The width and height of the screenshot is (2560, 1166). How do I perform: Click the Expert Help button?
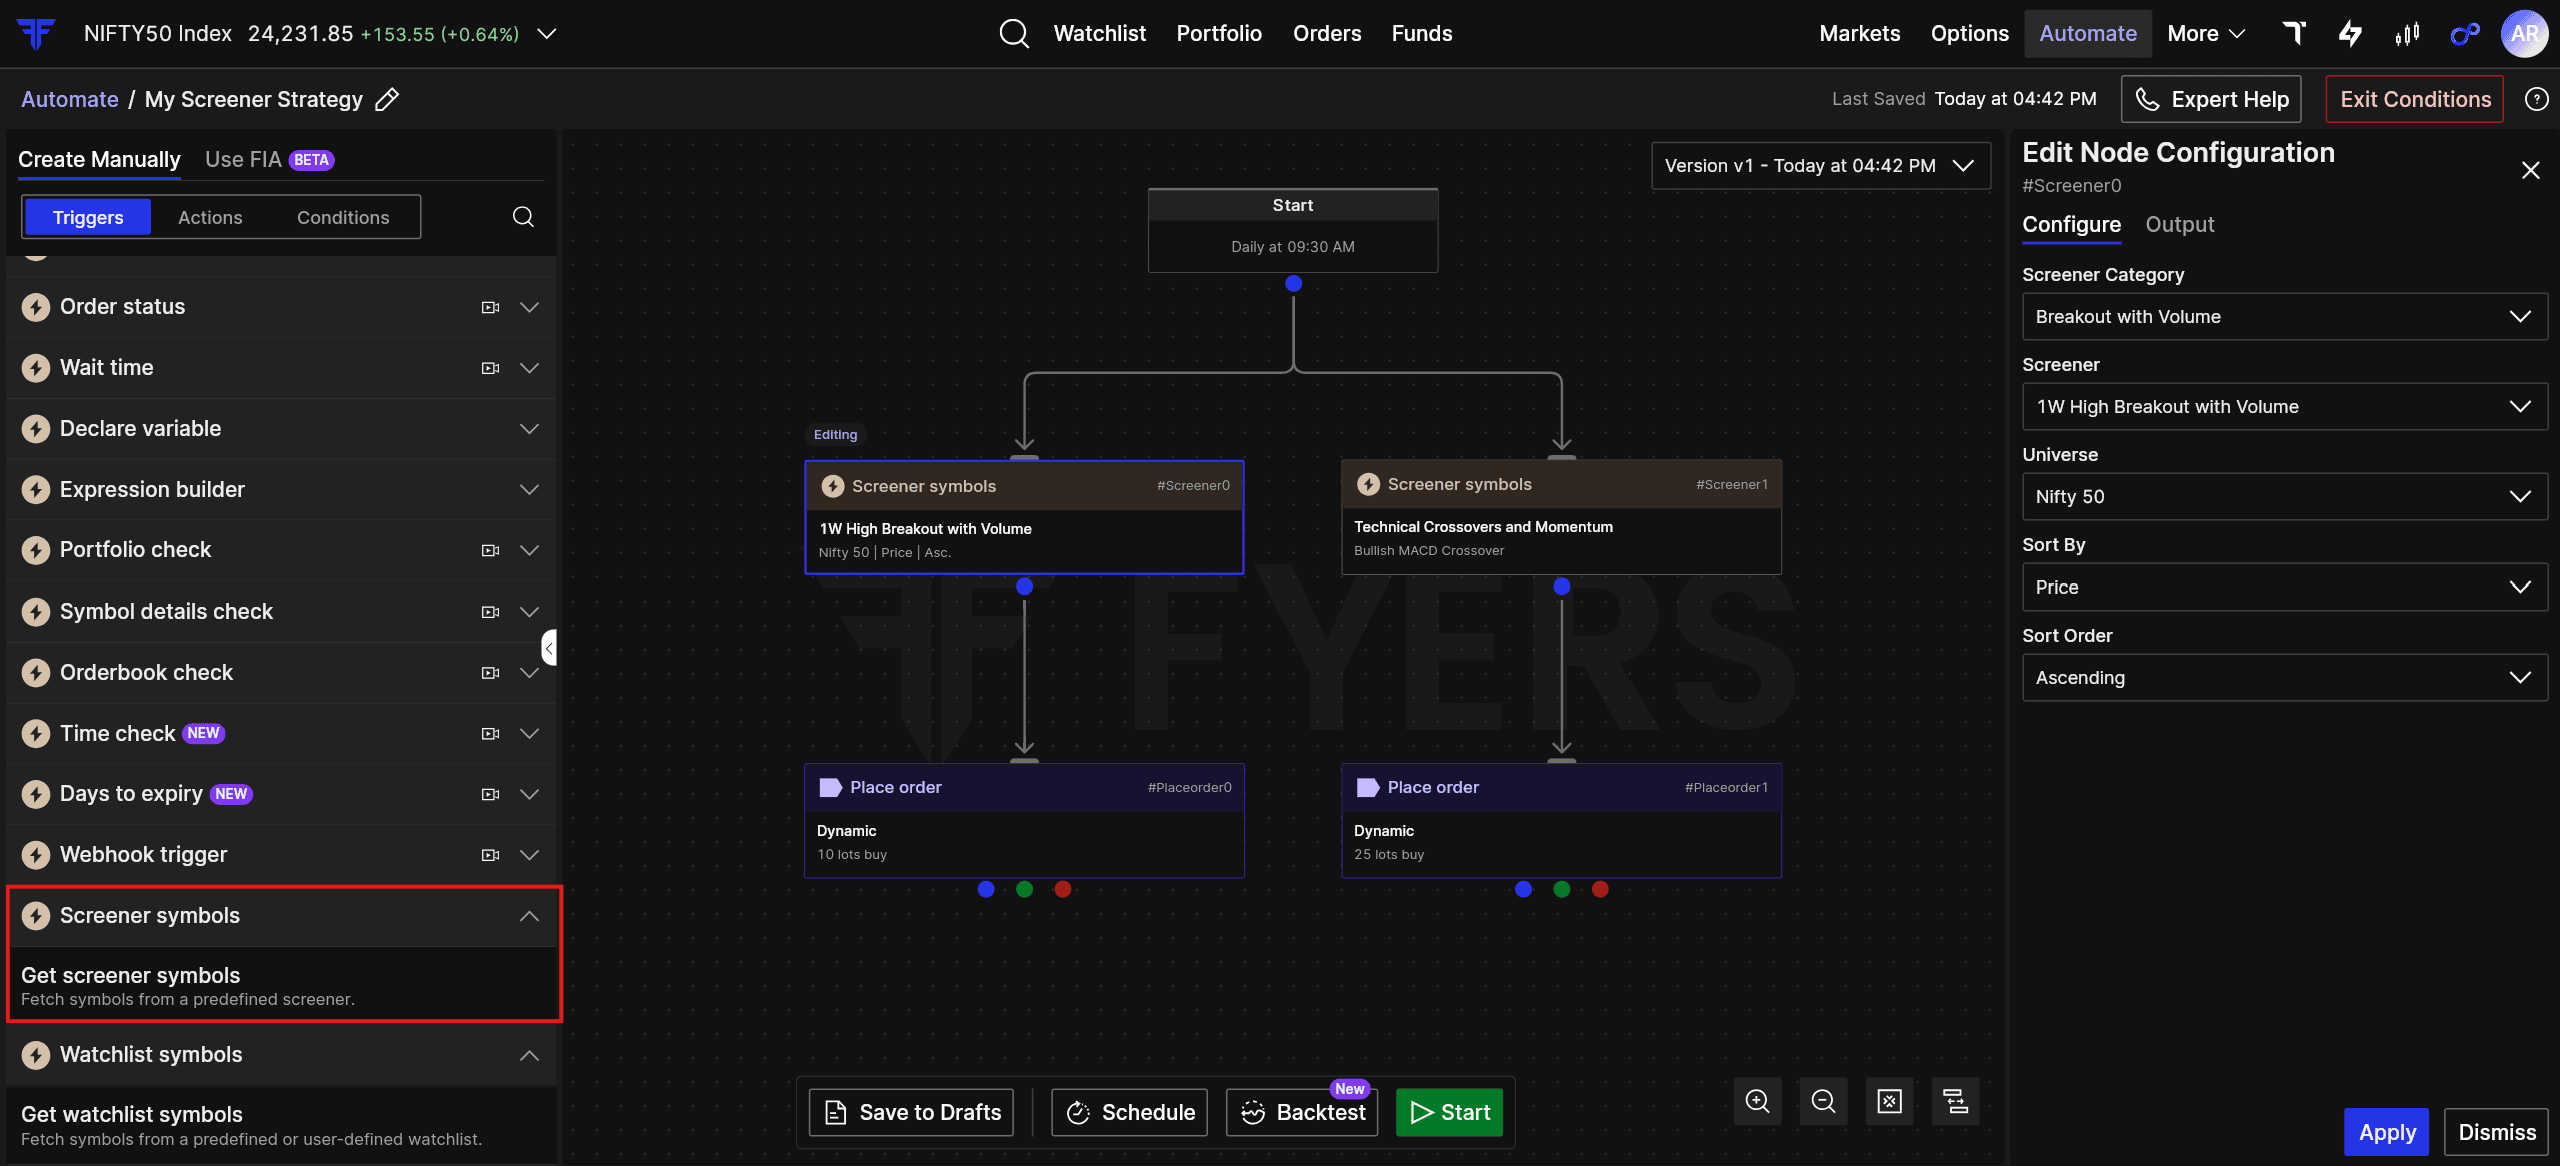pyautogui.click(x=2211, y=99)
